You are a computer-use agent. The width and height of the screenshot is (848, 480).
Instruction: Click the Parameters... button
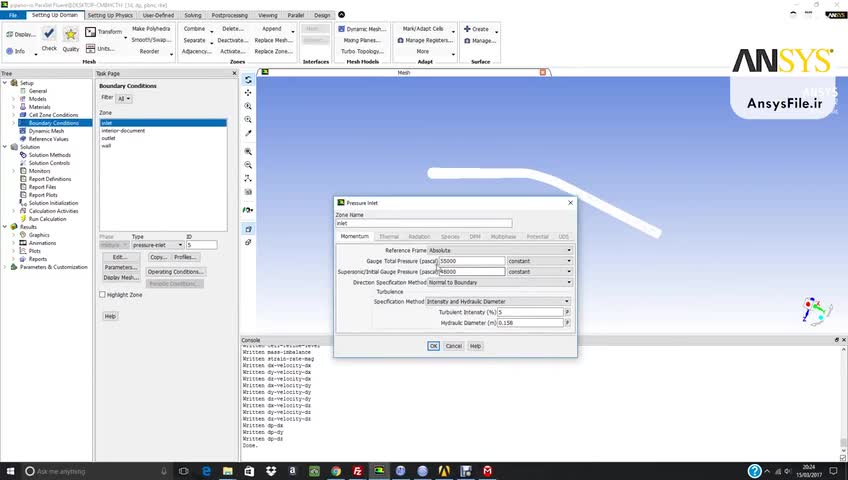[x=121, y=267]
